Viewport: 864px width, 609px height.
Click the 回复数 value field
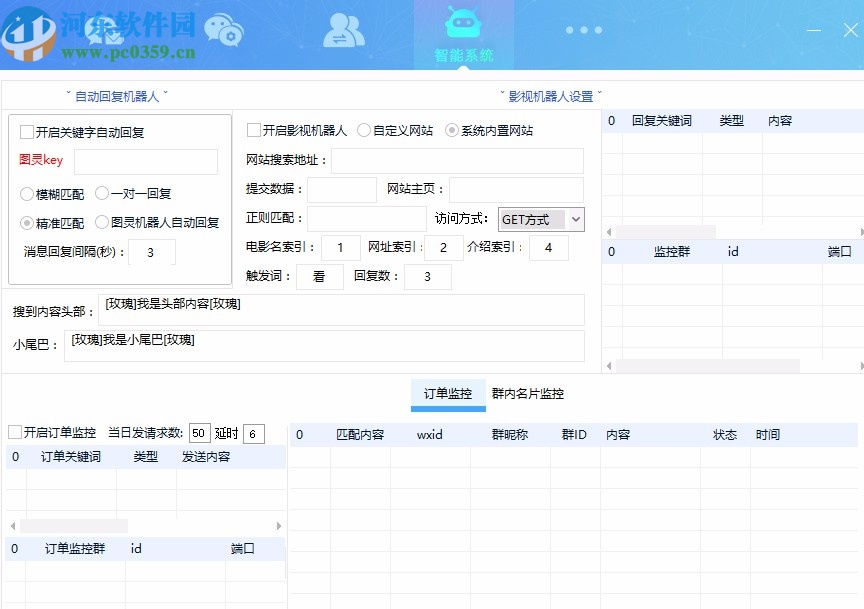tap(428, 277)
